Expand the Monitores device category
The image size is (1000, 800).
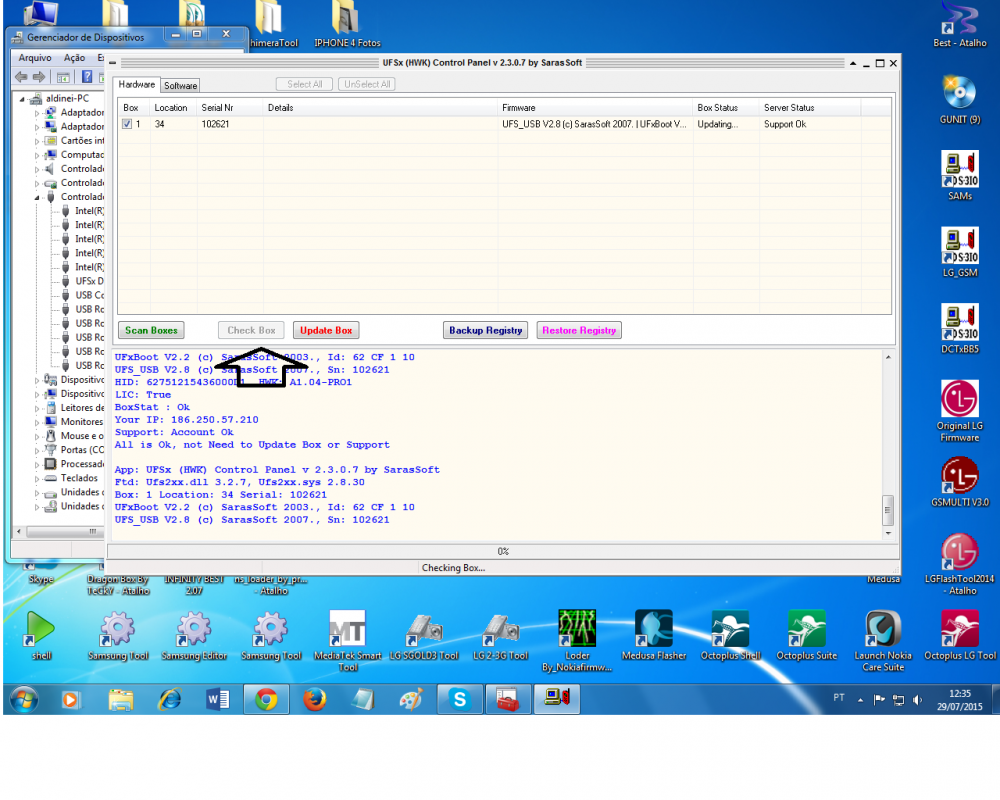tap(37, 422)
